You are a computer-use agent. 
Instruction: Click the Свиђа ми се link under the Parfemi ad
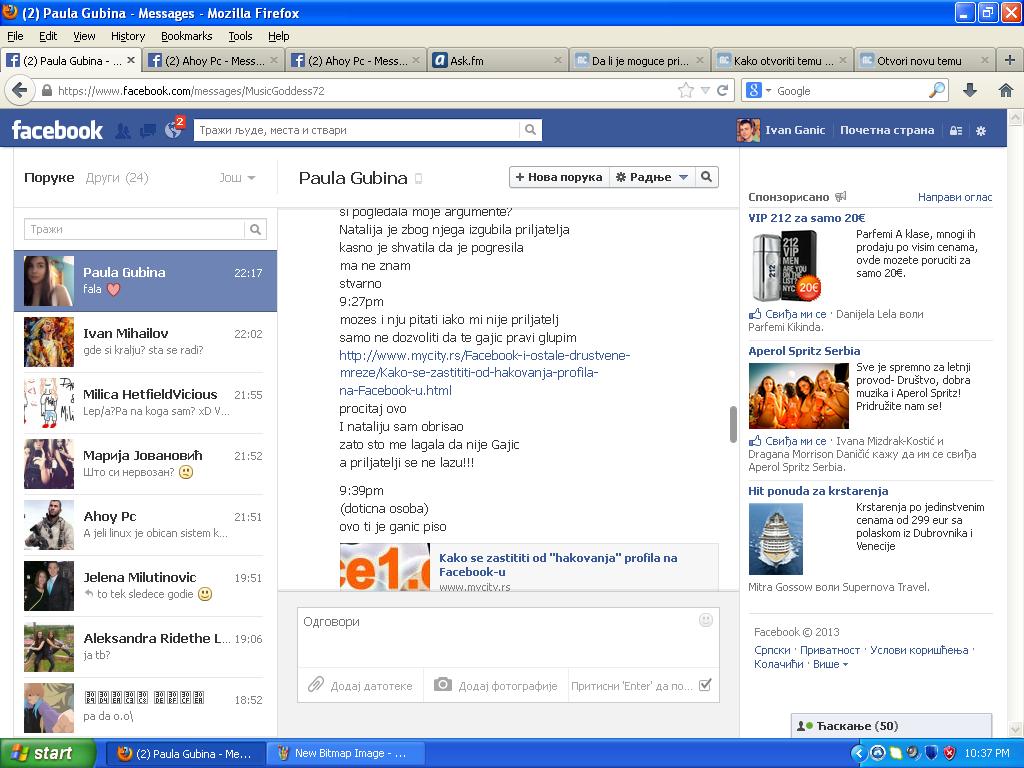(x=795, y=314)
